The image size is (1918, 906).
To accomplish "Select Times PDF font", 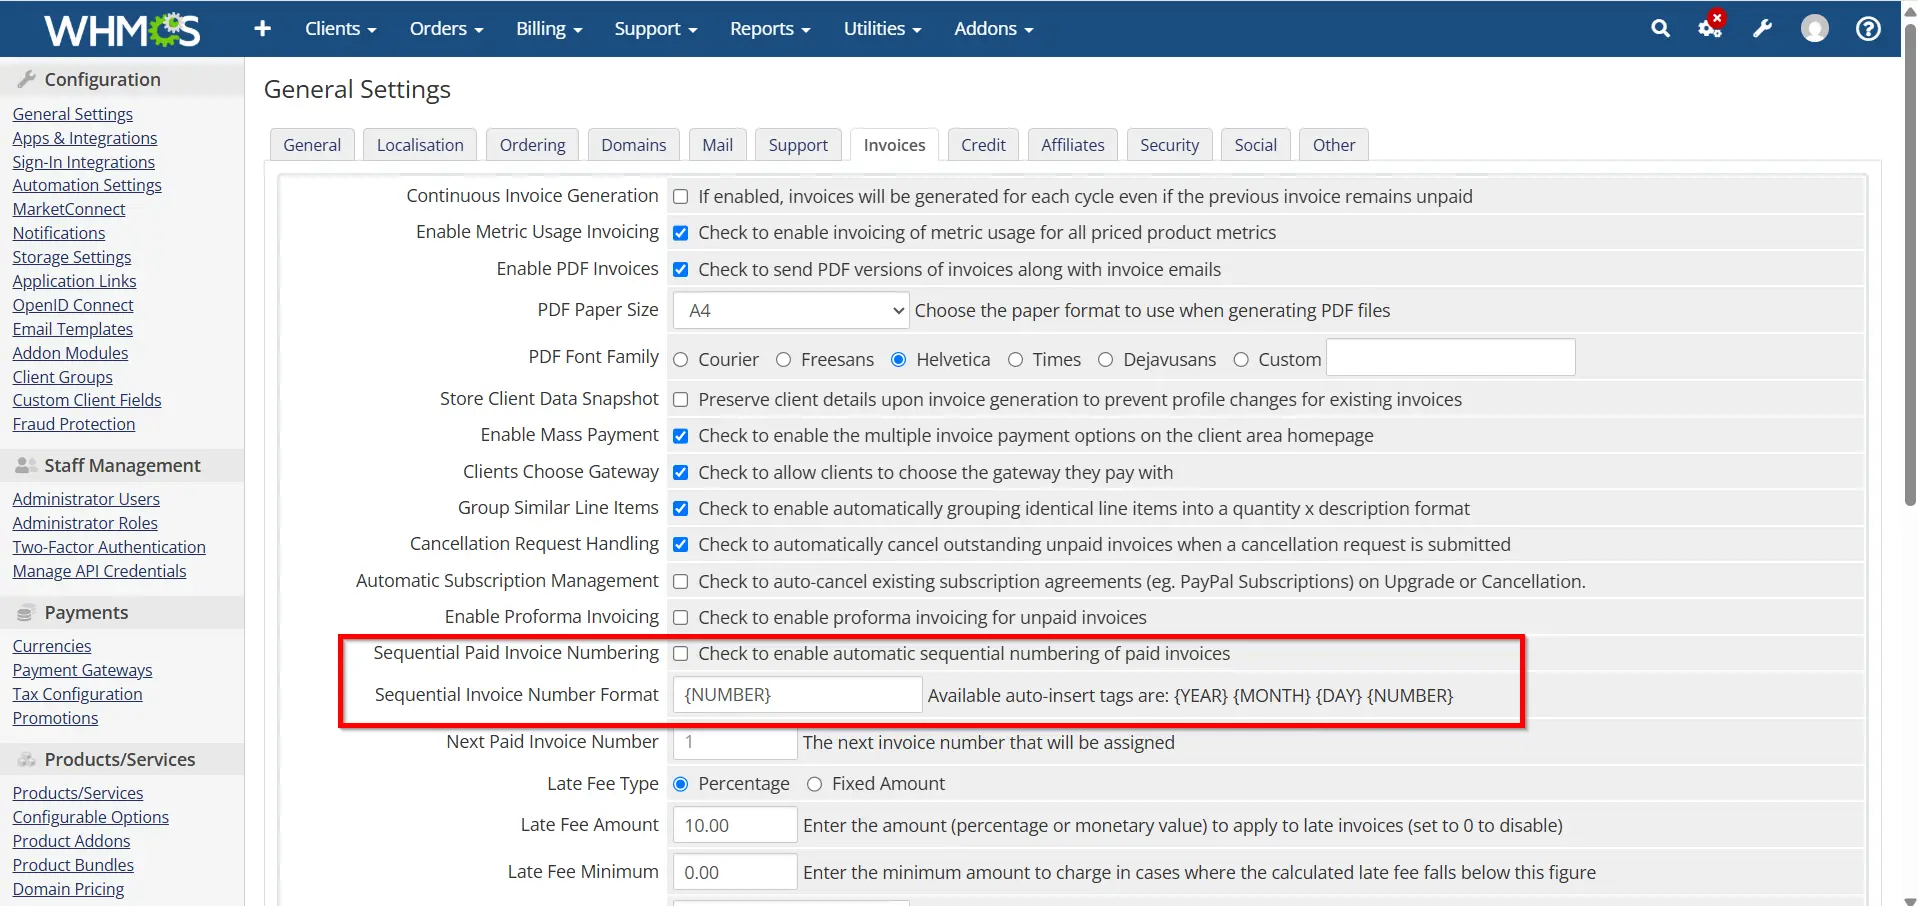I will click(x=1016, y=360).
